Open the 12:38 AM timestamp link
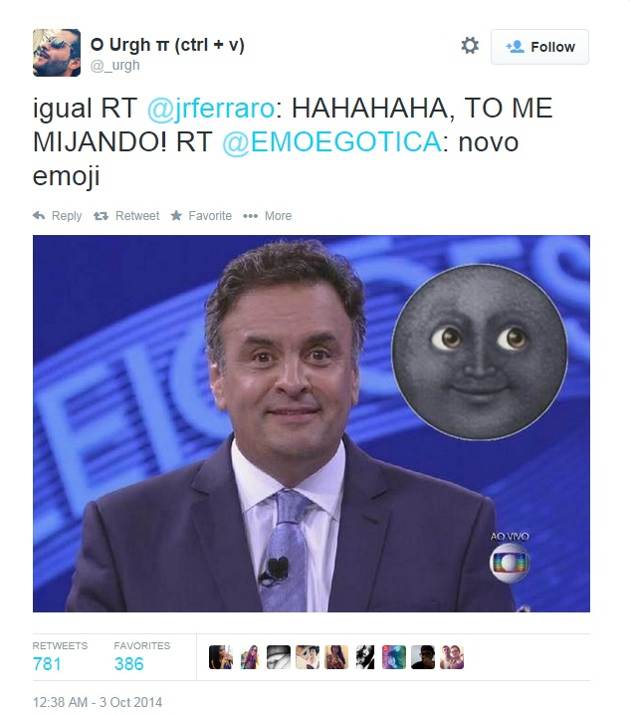 97,702
